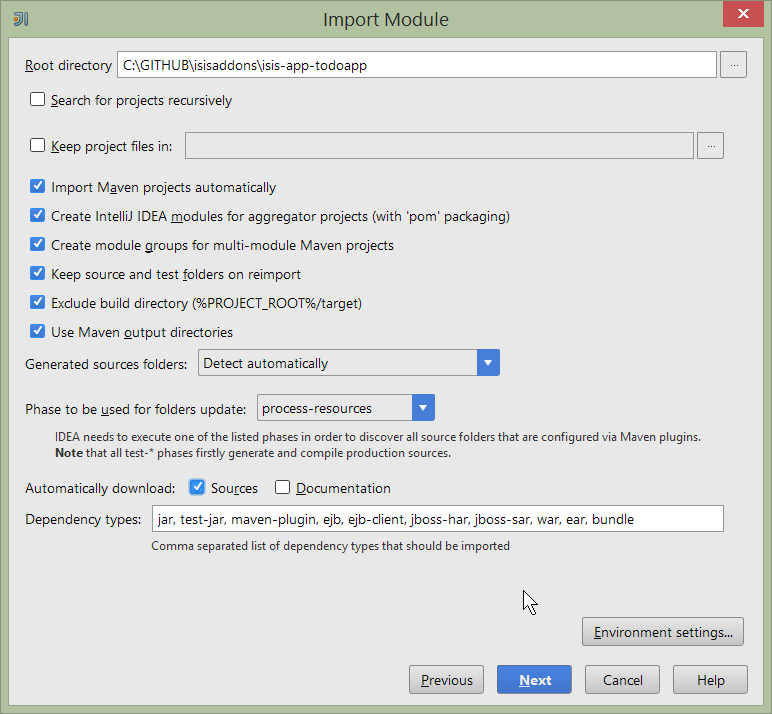Uncheck automatic download of Sources
The width and height of the screenshot is (772, 714).
pos(198,488)
